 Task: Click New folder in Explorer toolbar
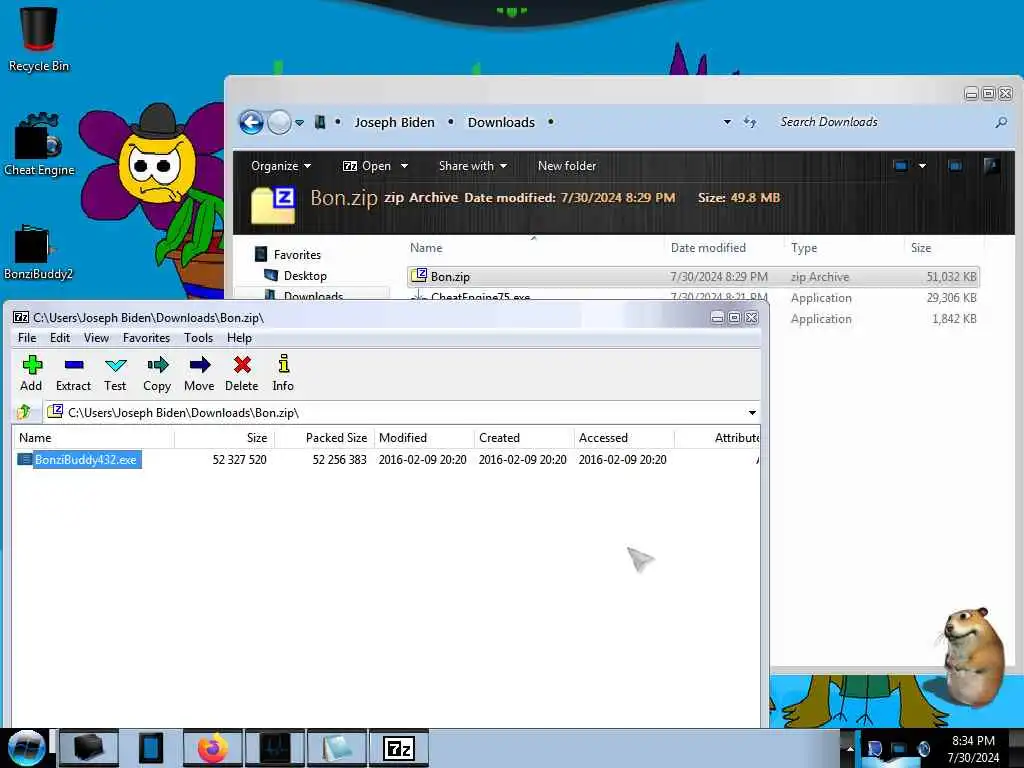point(567,166)
